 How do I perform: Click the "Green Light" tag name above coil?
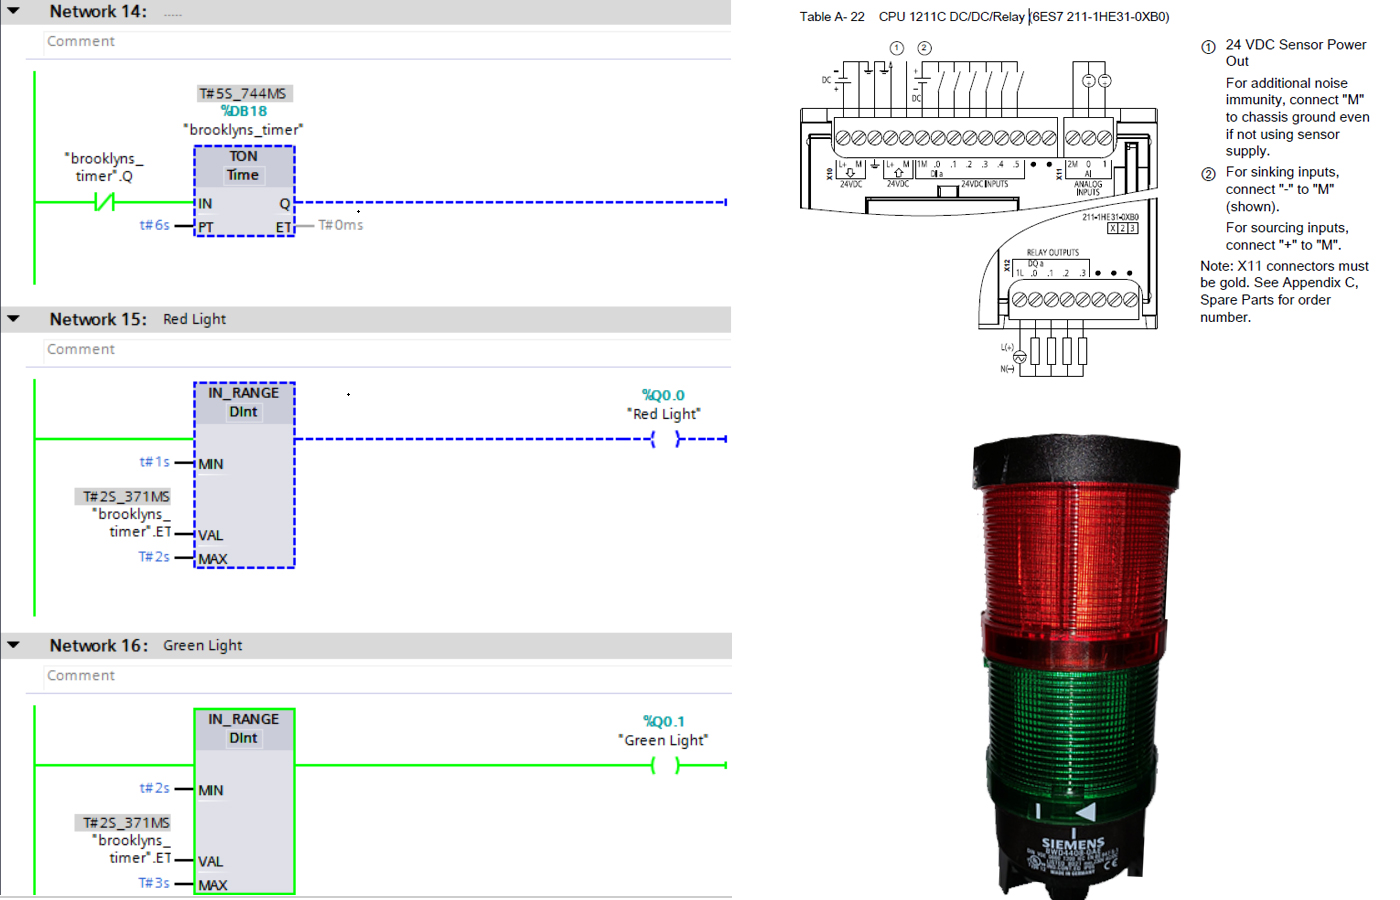(x=663, y=740)
